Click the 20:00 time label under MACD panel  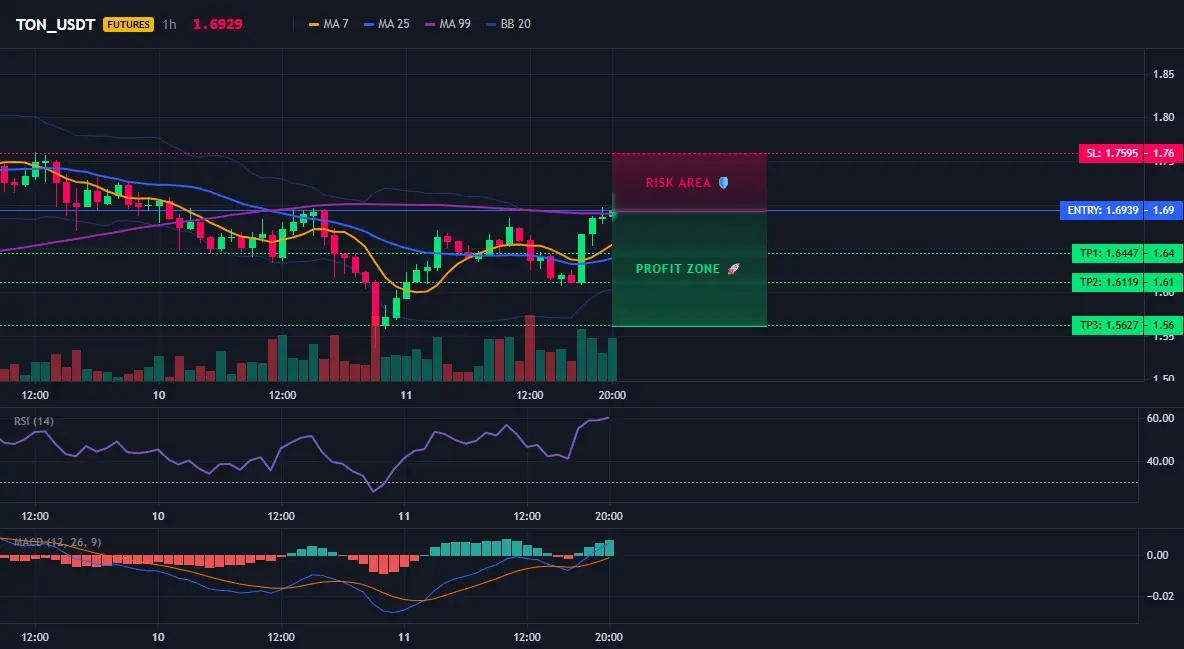(x=609, y=637)
